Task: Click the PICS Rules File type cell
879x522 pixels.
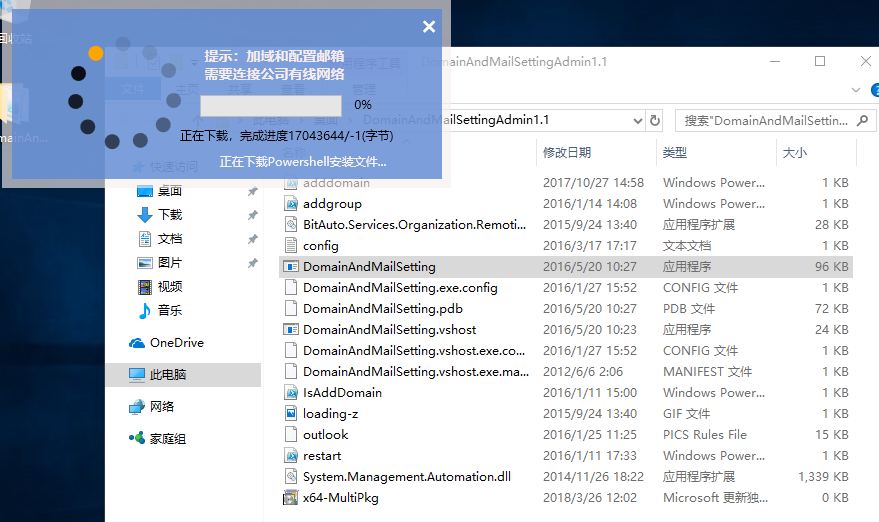Action: coord(705,435)
